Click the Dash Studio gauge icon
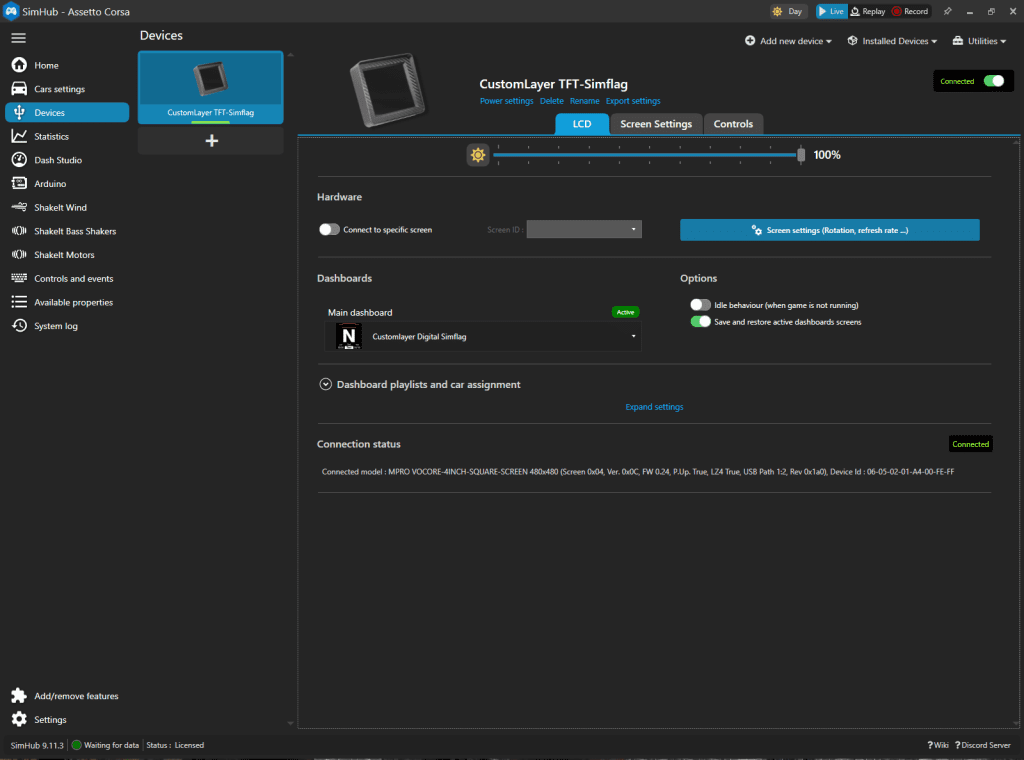Screen dimensions: 1024x760 pos(18,160)
